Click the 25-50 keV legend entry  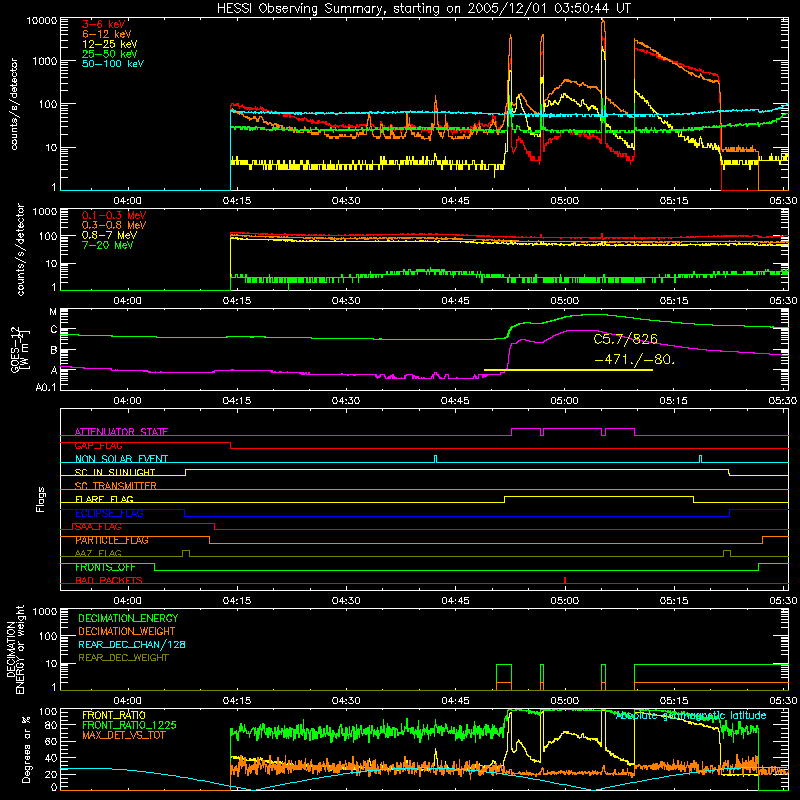click(110, 54)
